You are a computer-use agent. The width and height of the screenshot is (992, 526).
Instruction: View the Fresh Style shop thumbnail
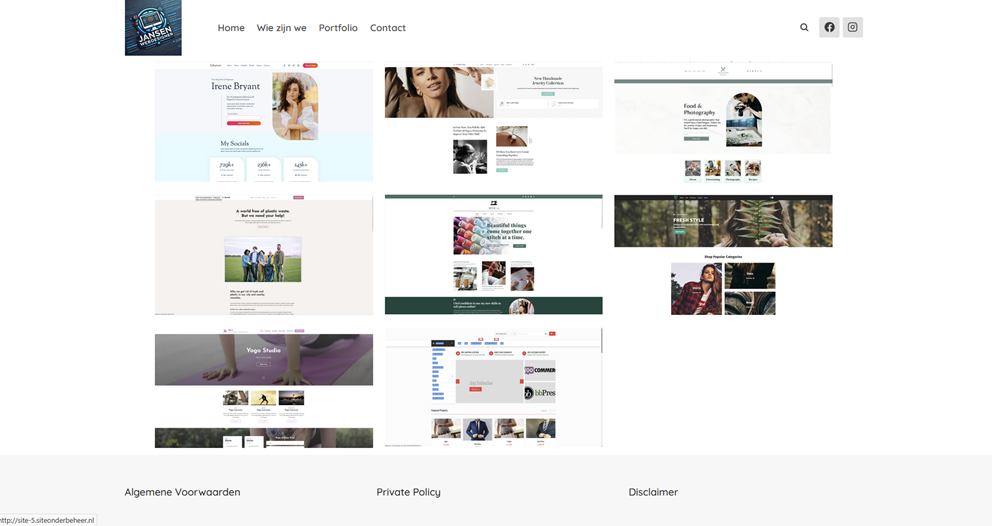coord(723,255)
